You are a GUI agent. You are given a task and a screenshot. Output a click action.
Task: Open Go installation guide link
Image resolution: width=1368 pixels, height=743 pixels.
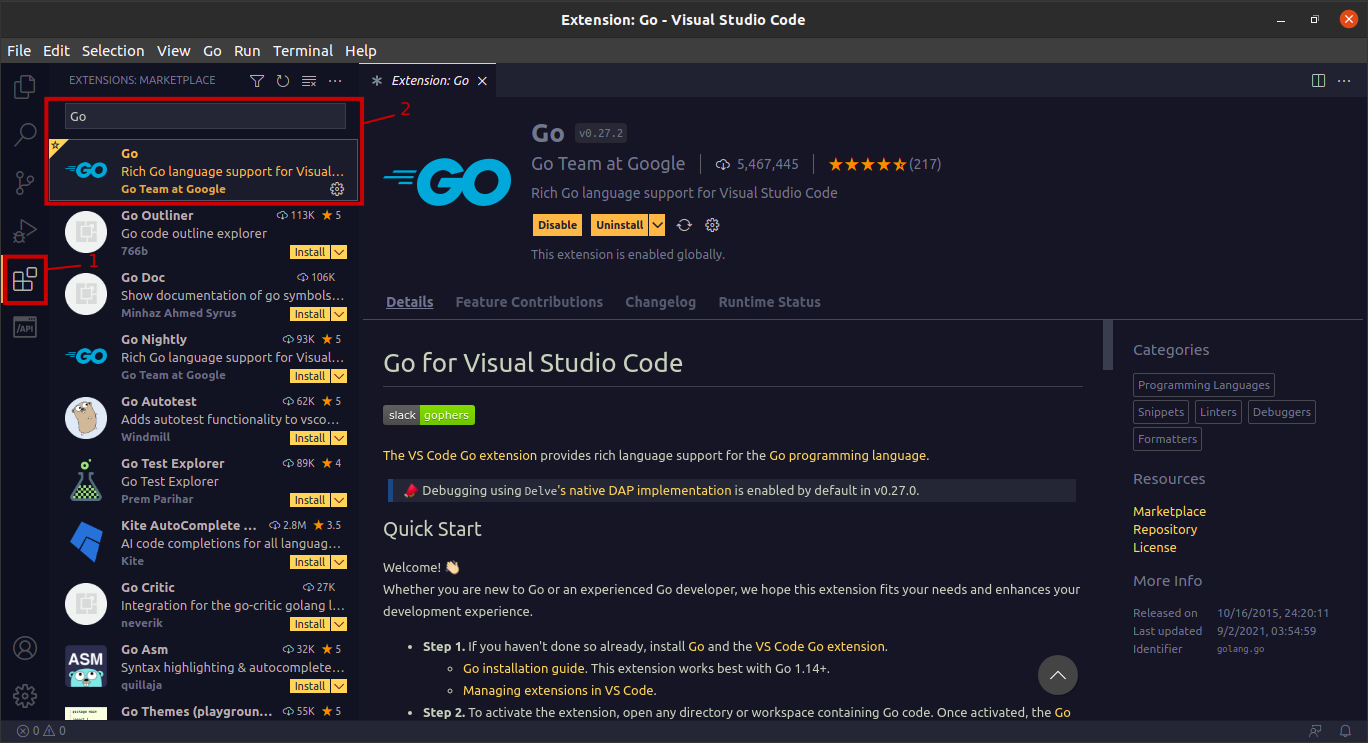coord(524,668)
